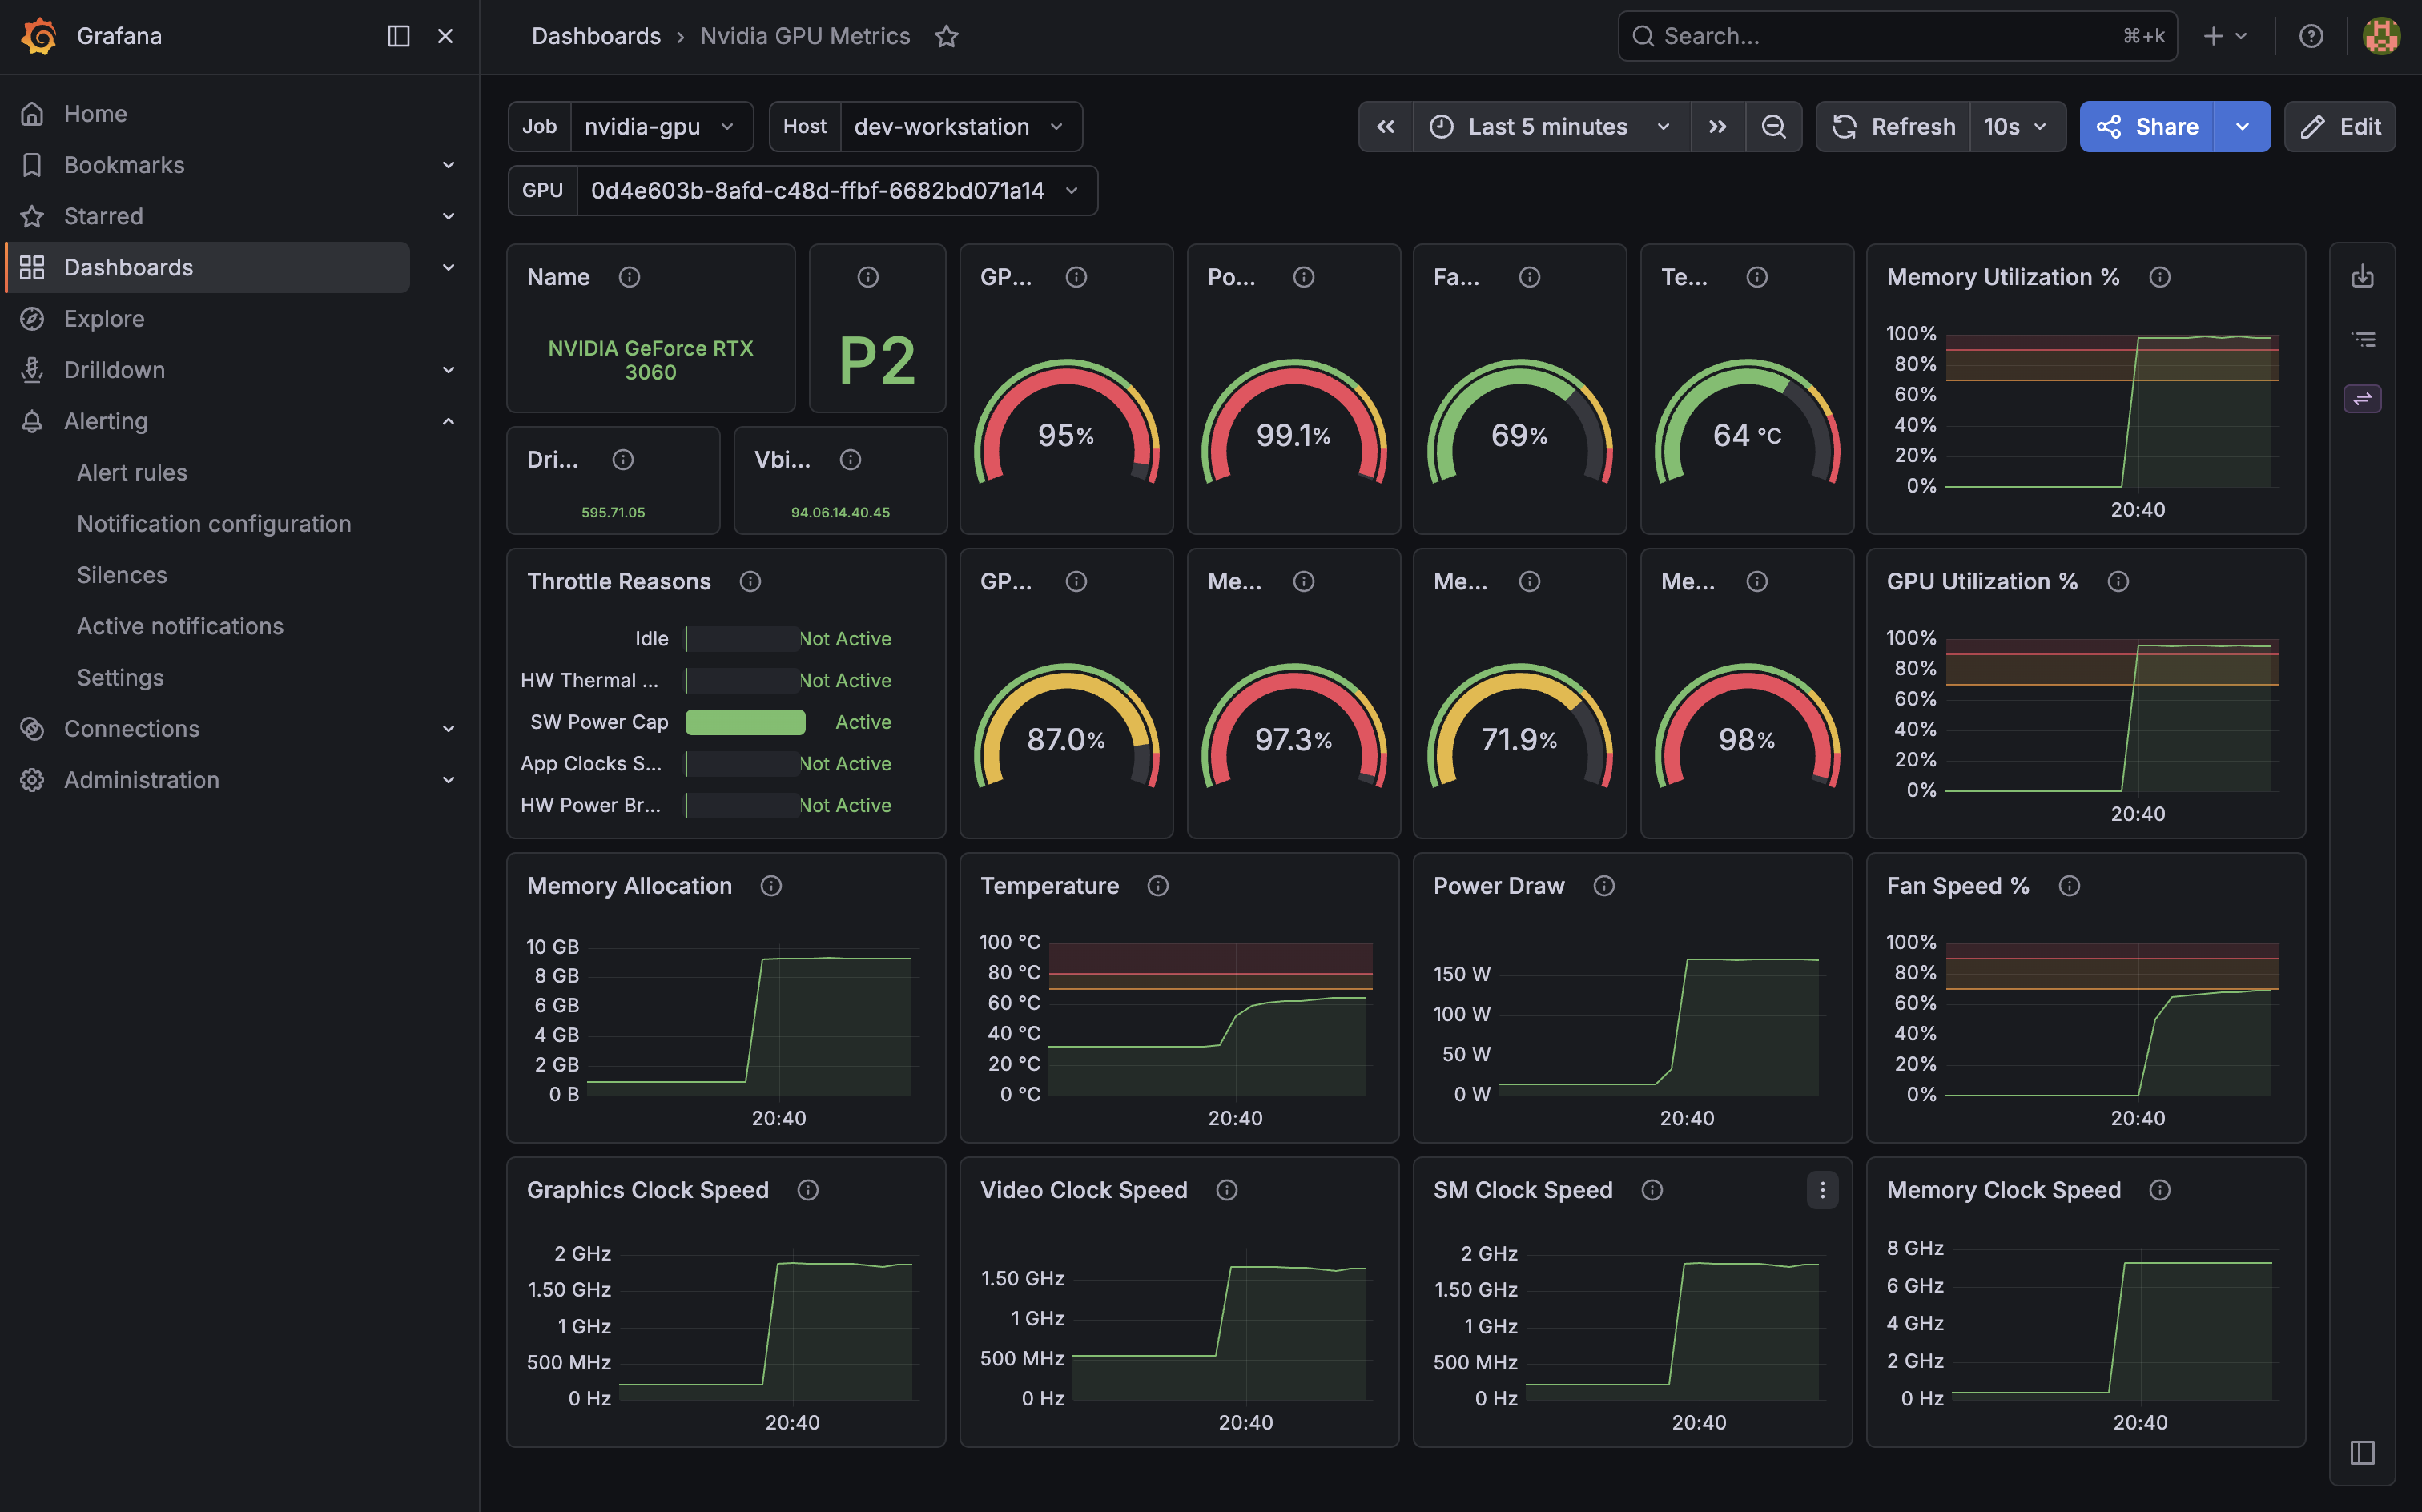Screen dimensions: 2422x1512
Task: Open SM Clock Speed panel menu
Action: point(1822,1190)
